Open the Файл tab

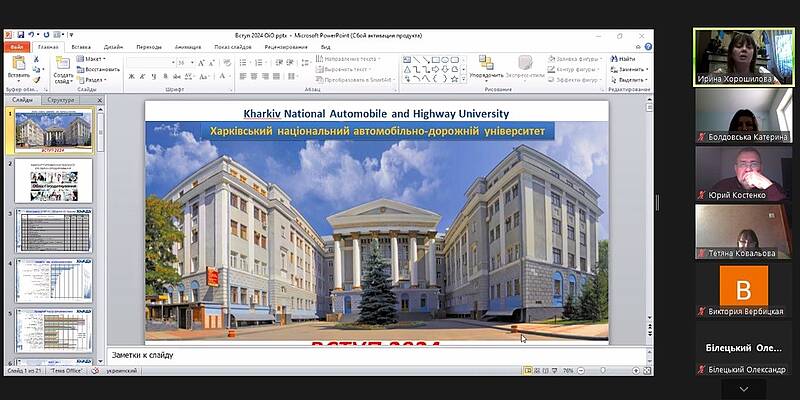[16, 47]
